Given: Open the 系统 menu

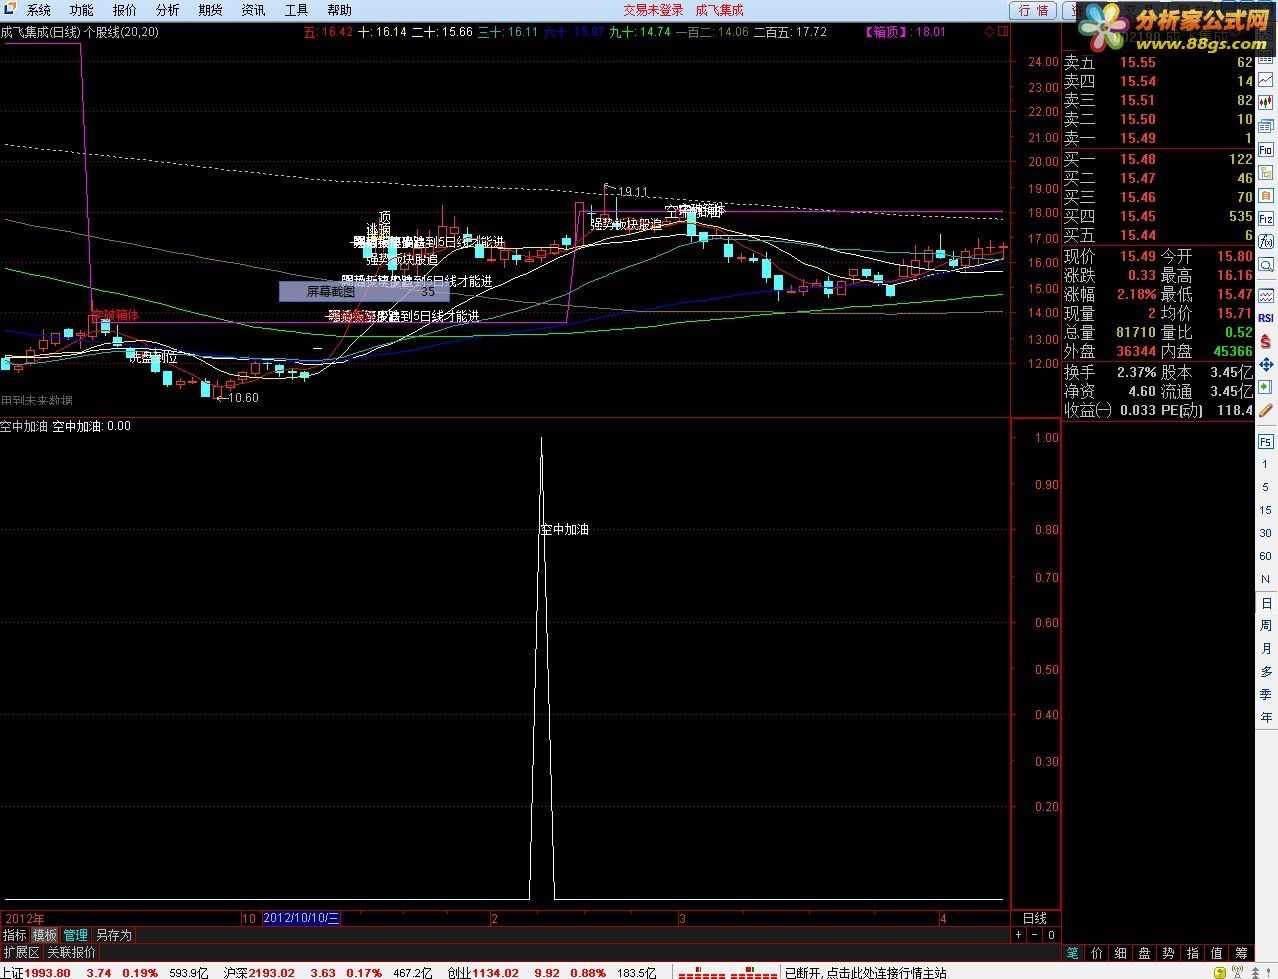Looking at the screenshot, I should [38, 10].
